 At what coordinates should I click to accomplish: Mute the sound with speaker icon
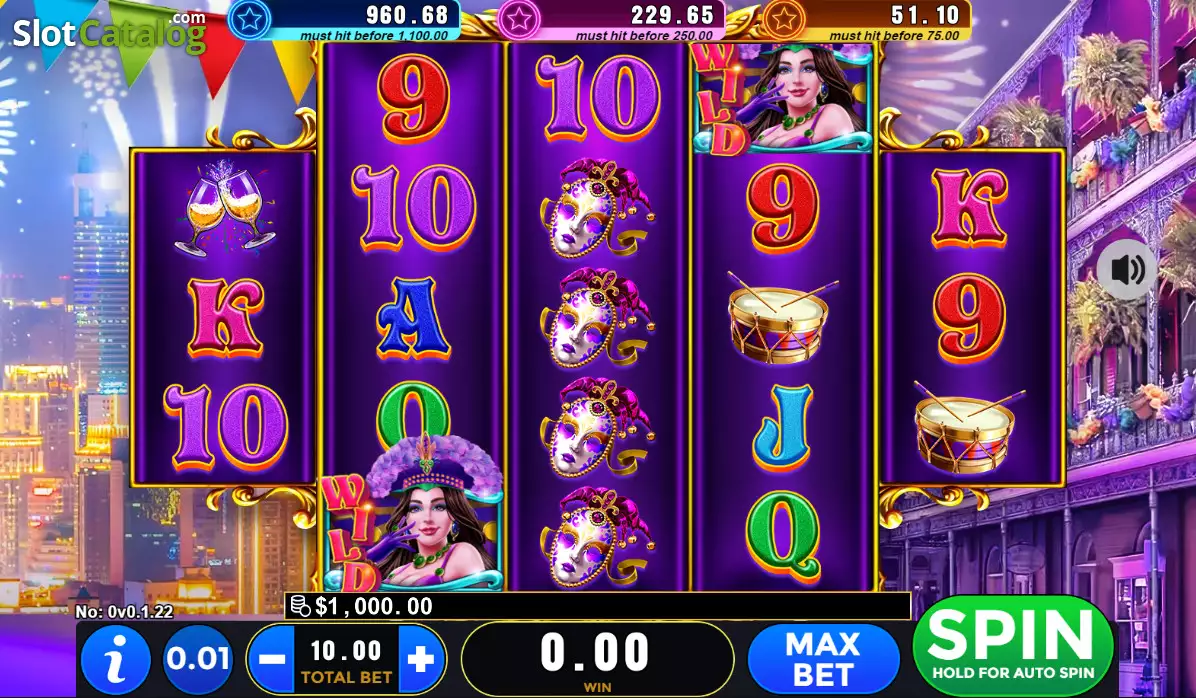[x=1126, y=269]
